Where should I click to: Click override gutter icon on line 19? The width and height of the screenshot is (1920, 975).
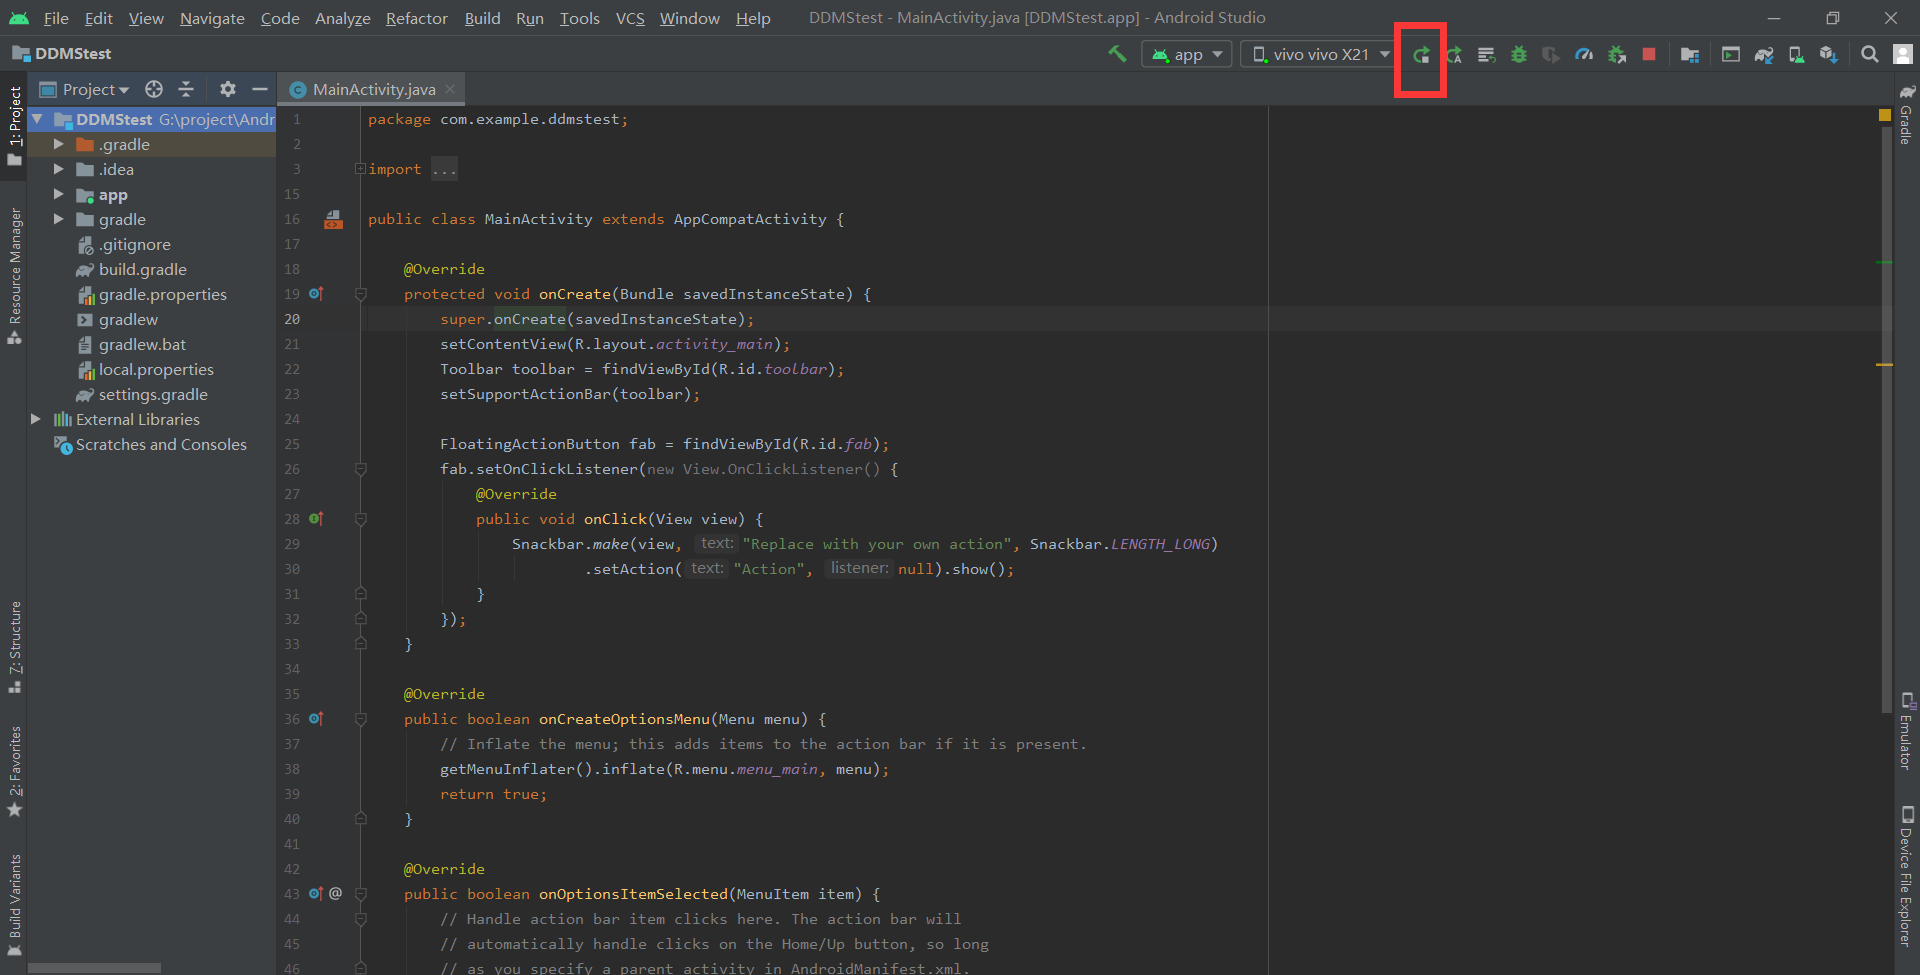[316, 294]
